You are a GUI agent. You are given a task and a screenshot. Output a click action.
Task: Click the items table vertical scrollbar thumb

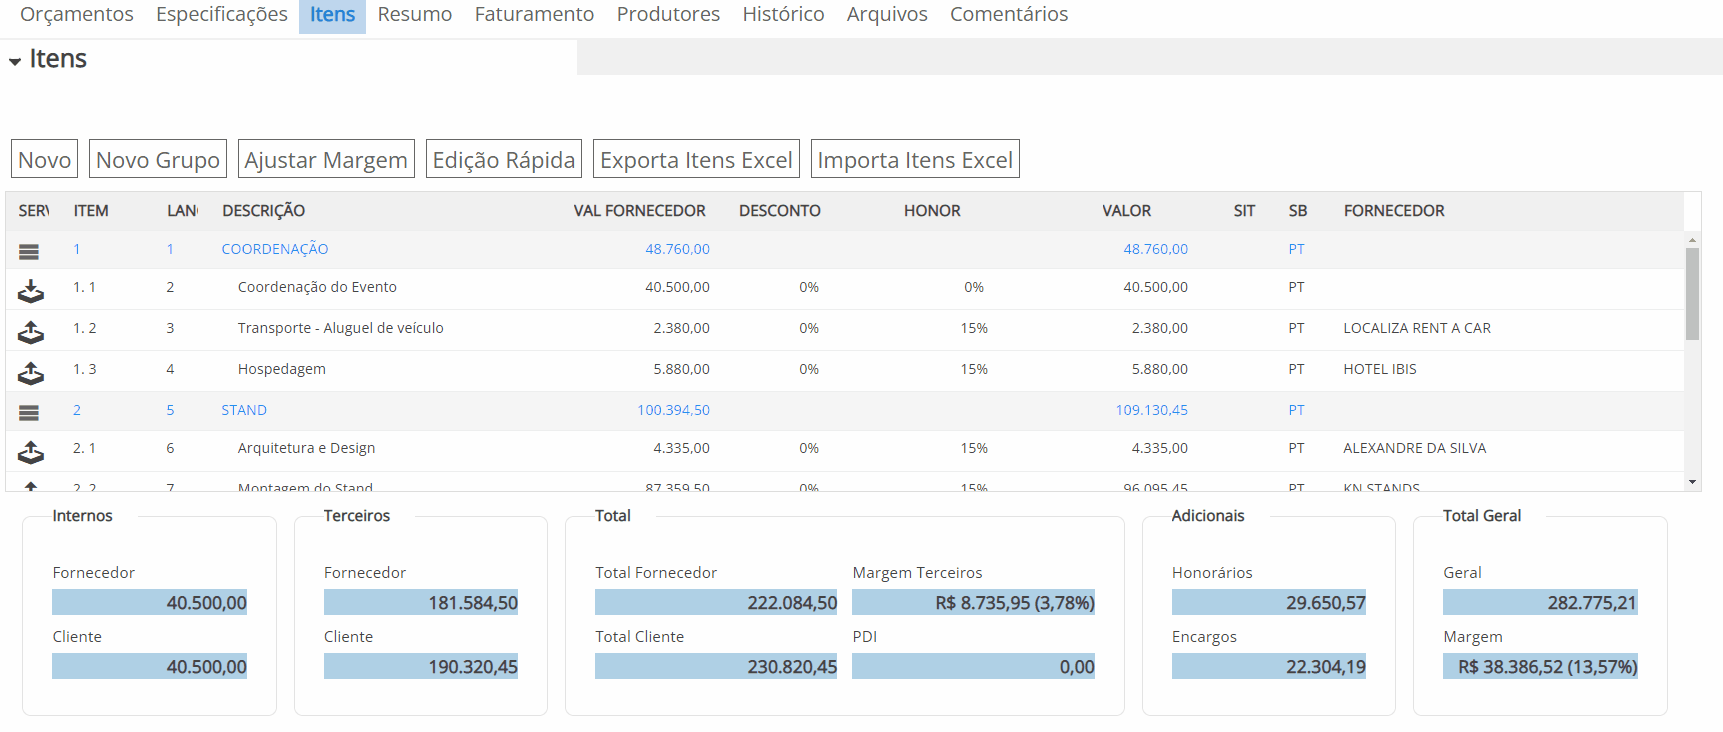click(1692, 294)
